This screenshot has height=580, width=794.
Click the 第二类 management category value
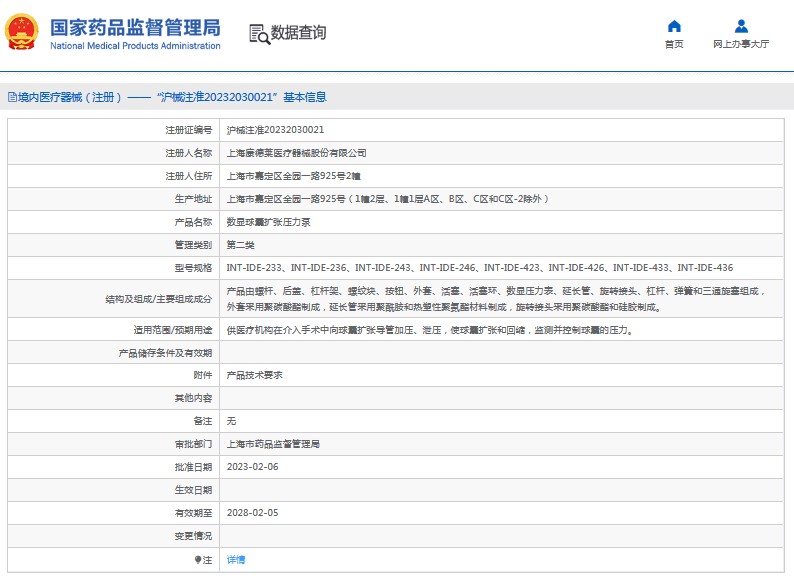click(x=242, y=245)
